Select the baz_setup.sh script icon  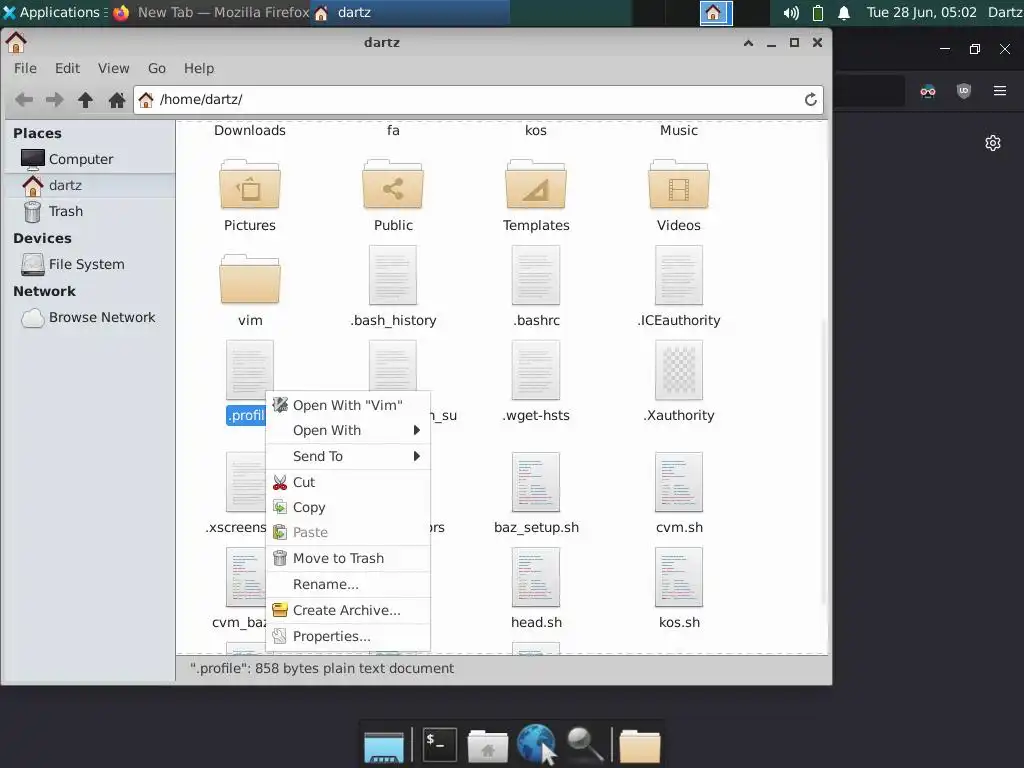(536, 482)
